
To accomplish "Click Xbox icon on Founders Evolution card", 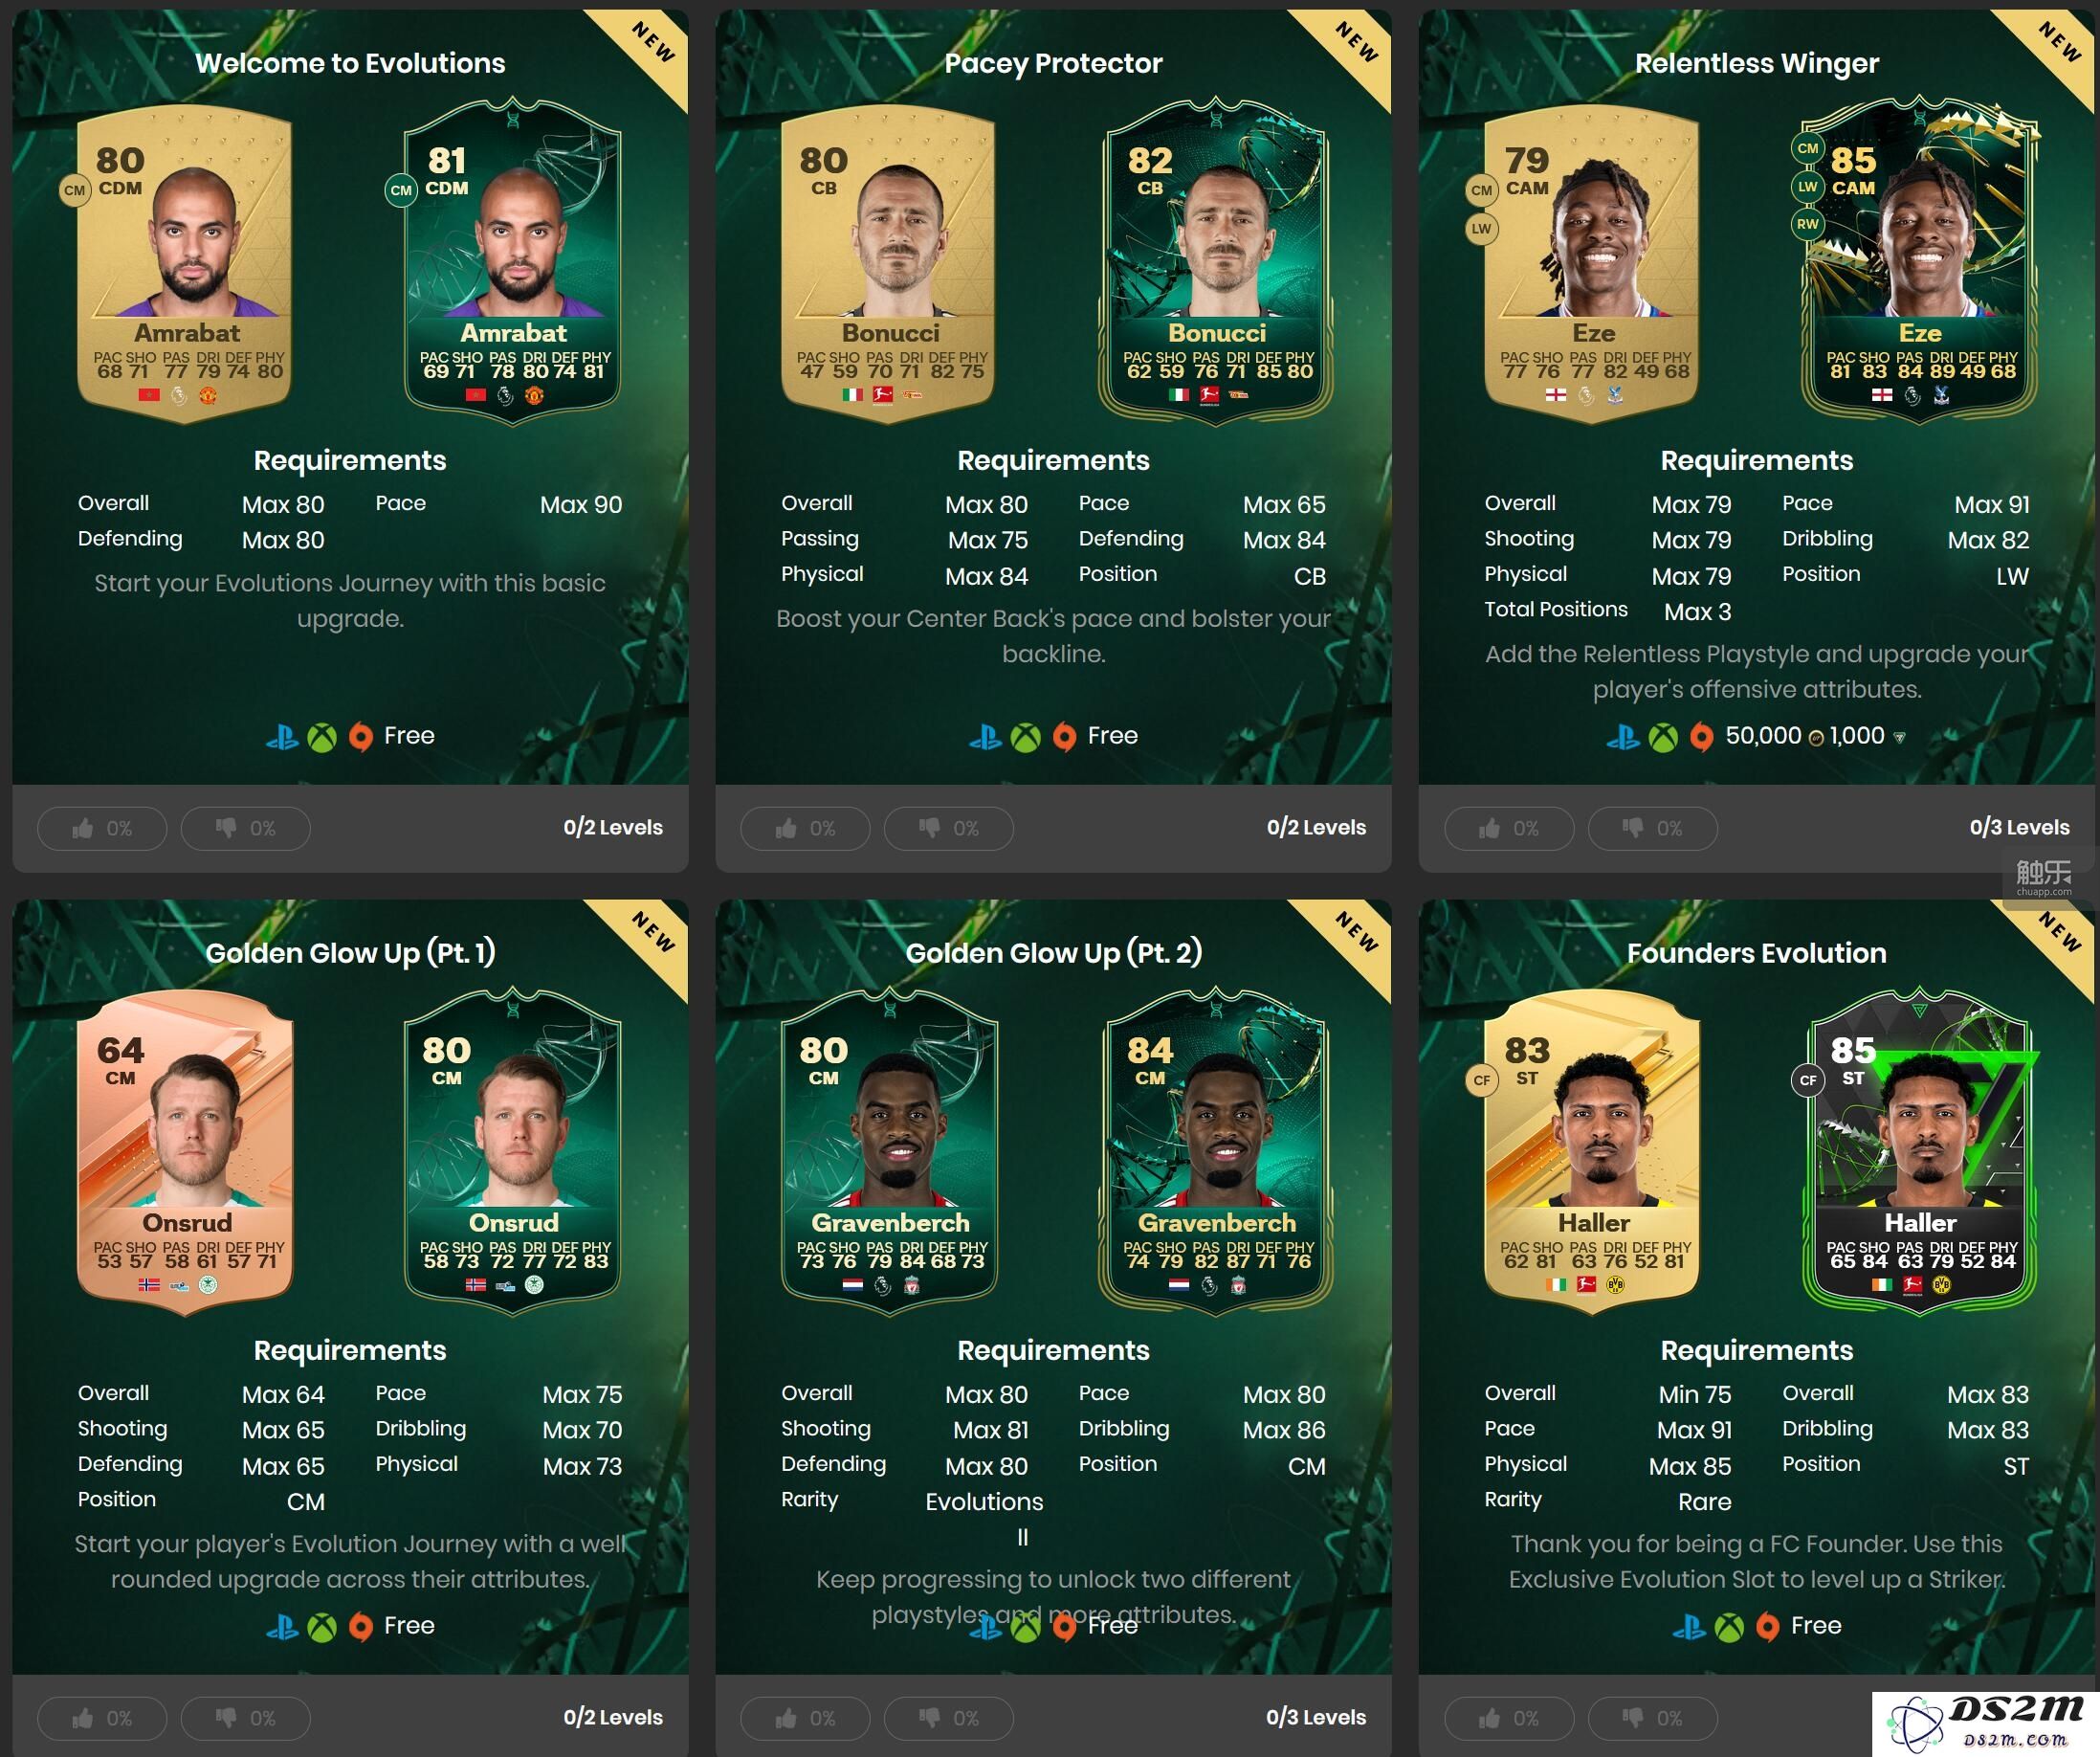I will click(1729, 1628).
